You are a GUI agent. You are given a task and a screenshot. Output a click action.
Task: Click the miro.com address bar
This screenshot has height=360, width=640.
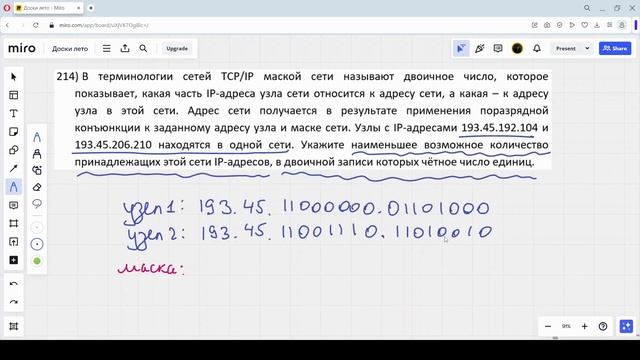tap(104, 25)
